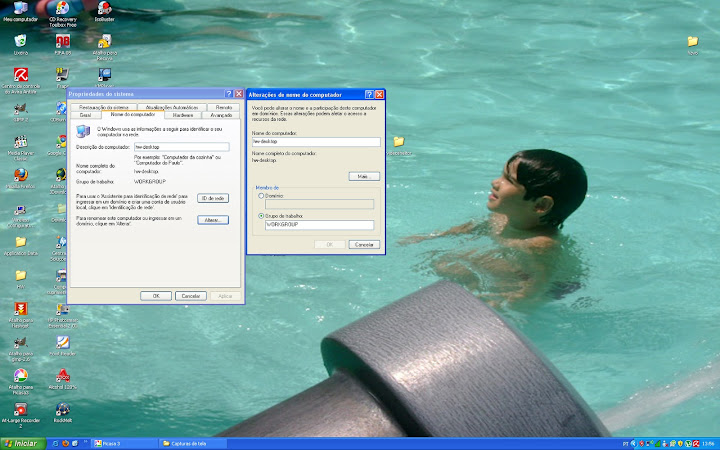Select the Grupo de trabalho radio button

tap(260, 215)
